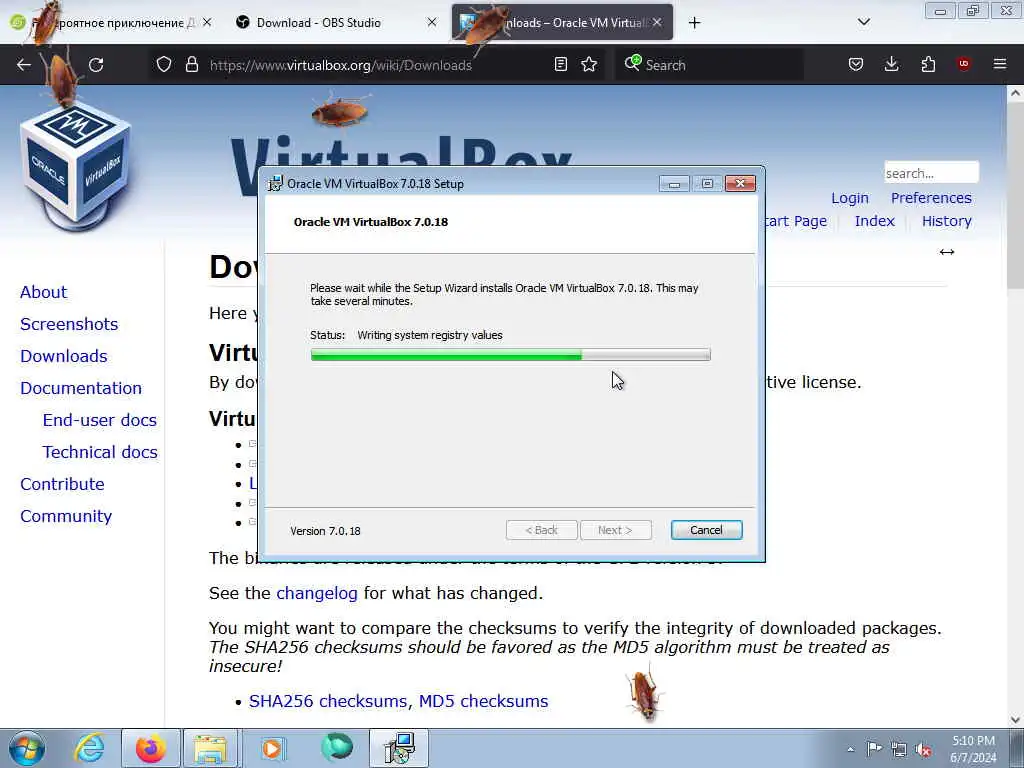Click the setup dialog title bar icon

click(276, 184)
